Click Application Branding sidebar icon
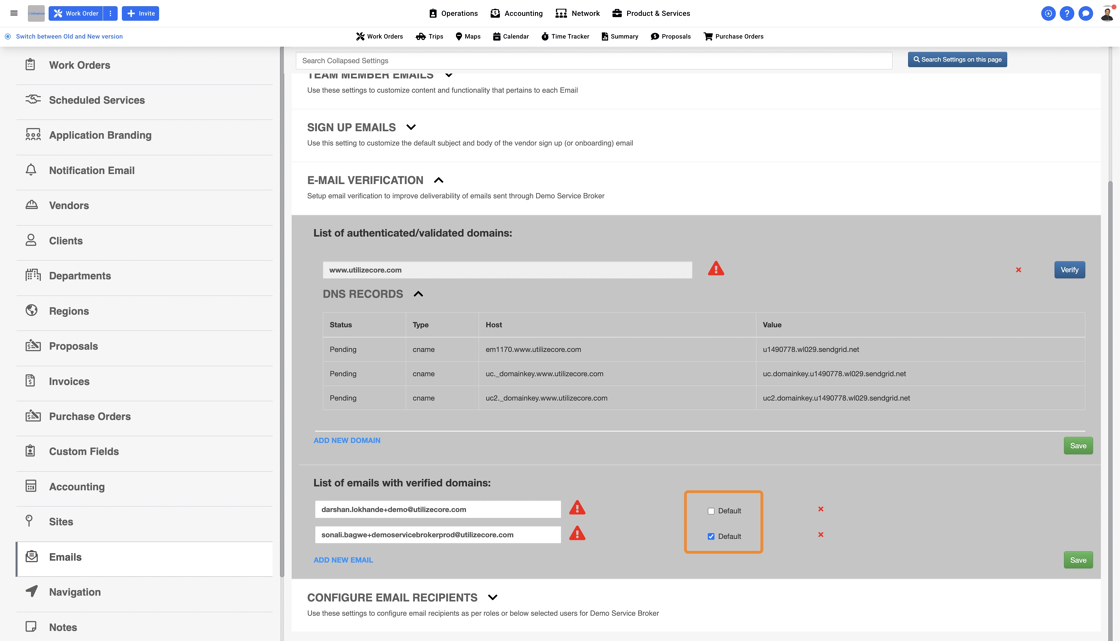The image size is (1120, 641). pos(32,134)
